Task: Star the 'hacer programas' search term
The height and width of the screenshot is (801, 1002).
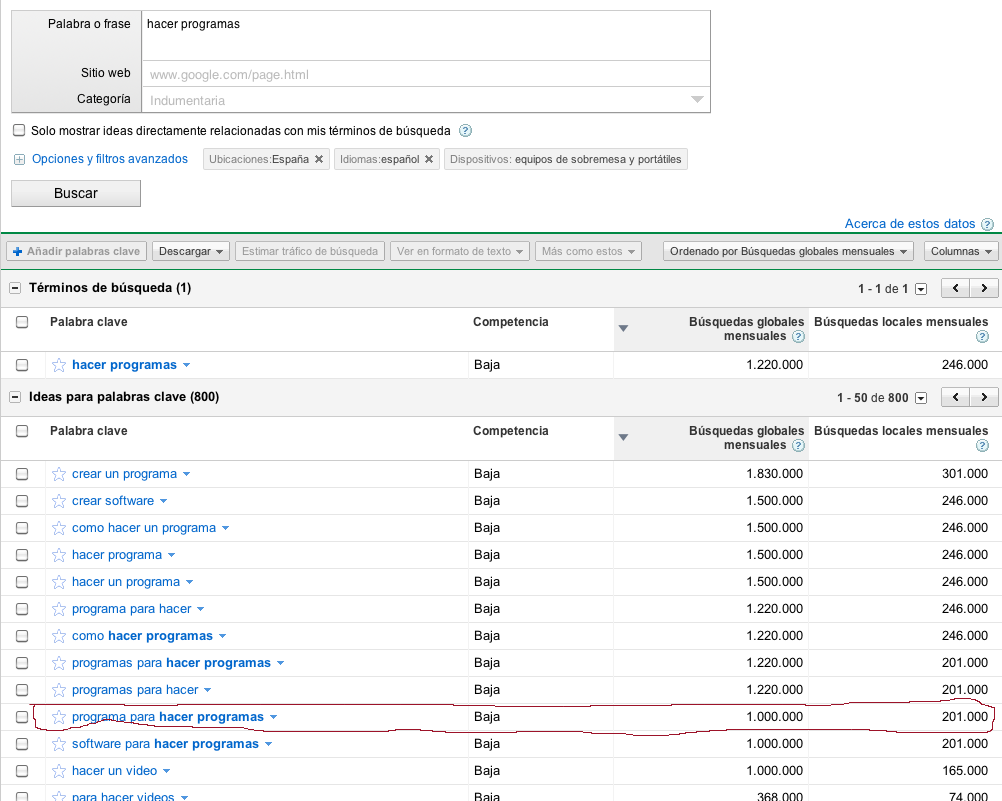Action: click(59, 365)
